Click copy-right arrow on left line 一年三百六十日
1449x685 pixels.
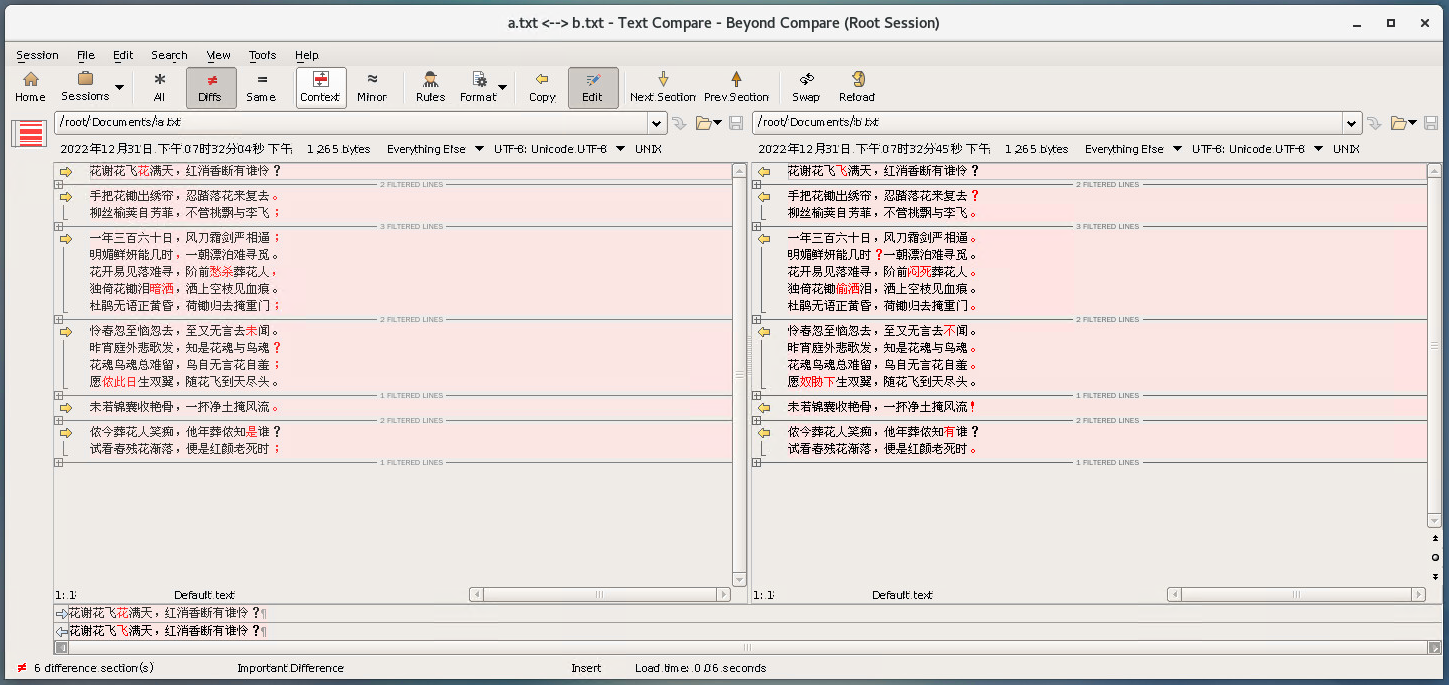pos(66,238)
